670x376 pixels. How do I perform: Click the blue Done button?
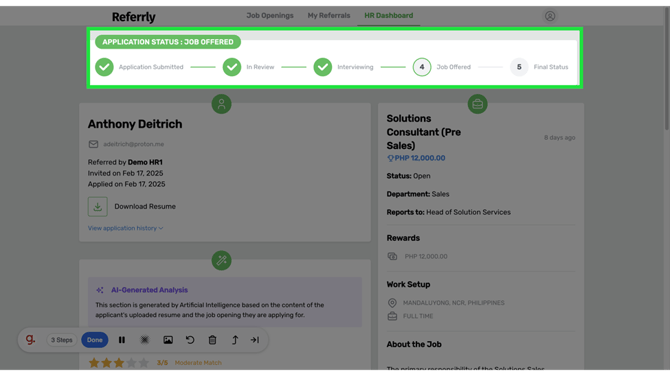pyautogui.click(x=94, y=340)
